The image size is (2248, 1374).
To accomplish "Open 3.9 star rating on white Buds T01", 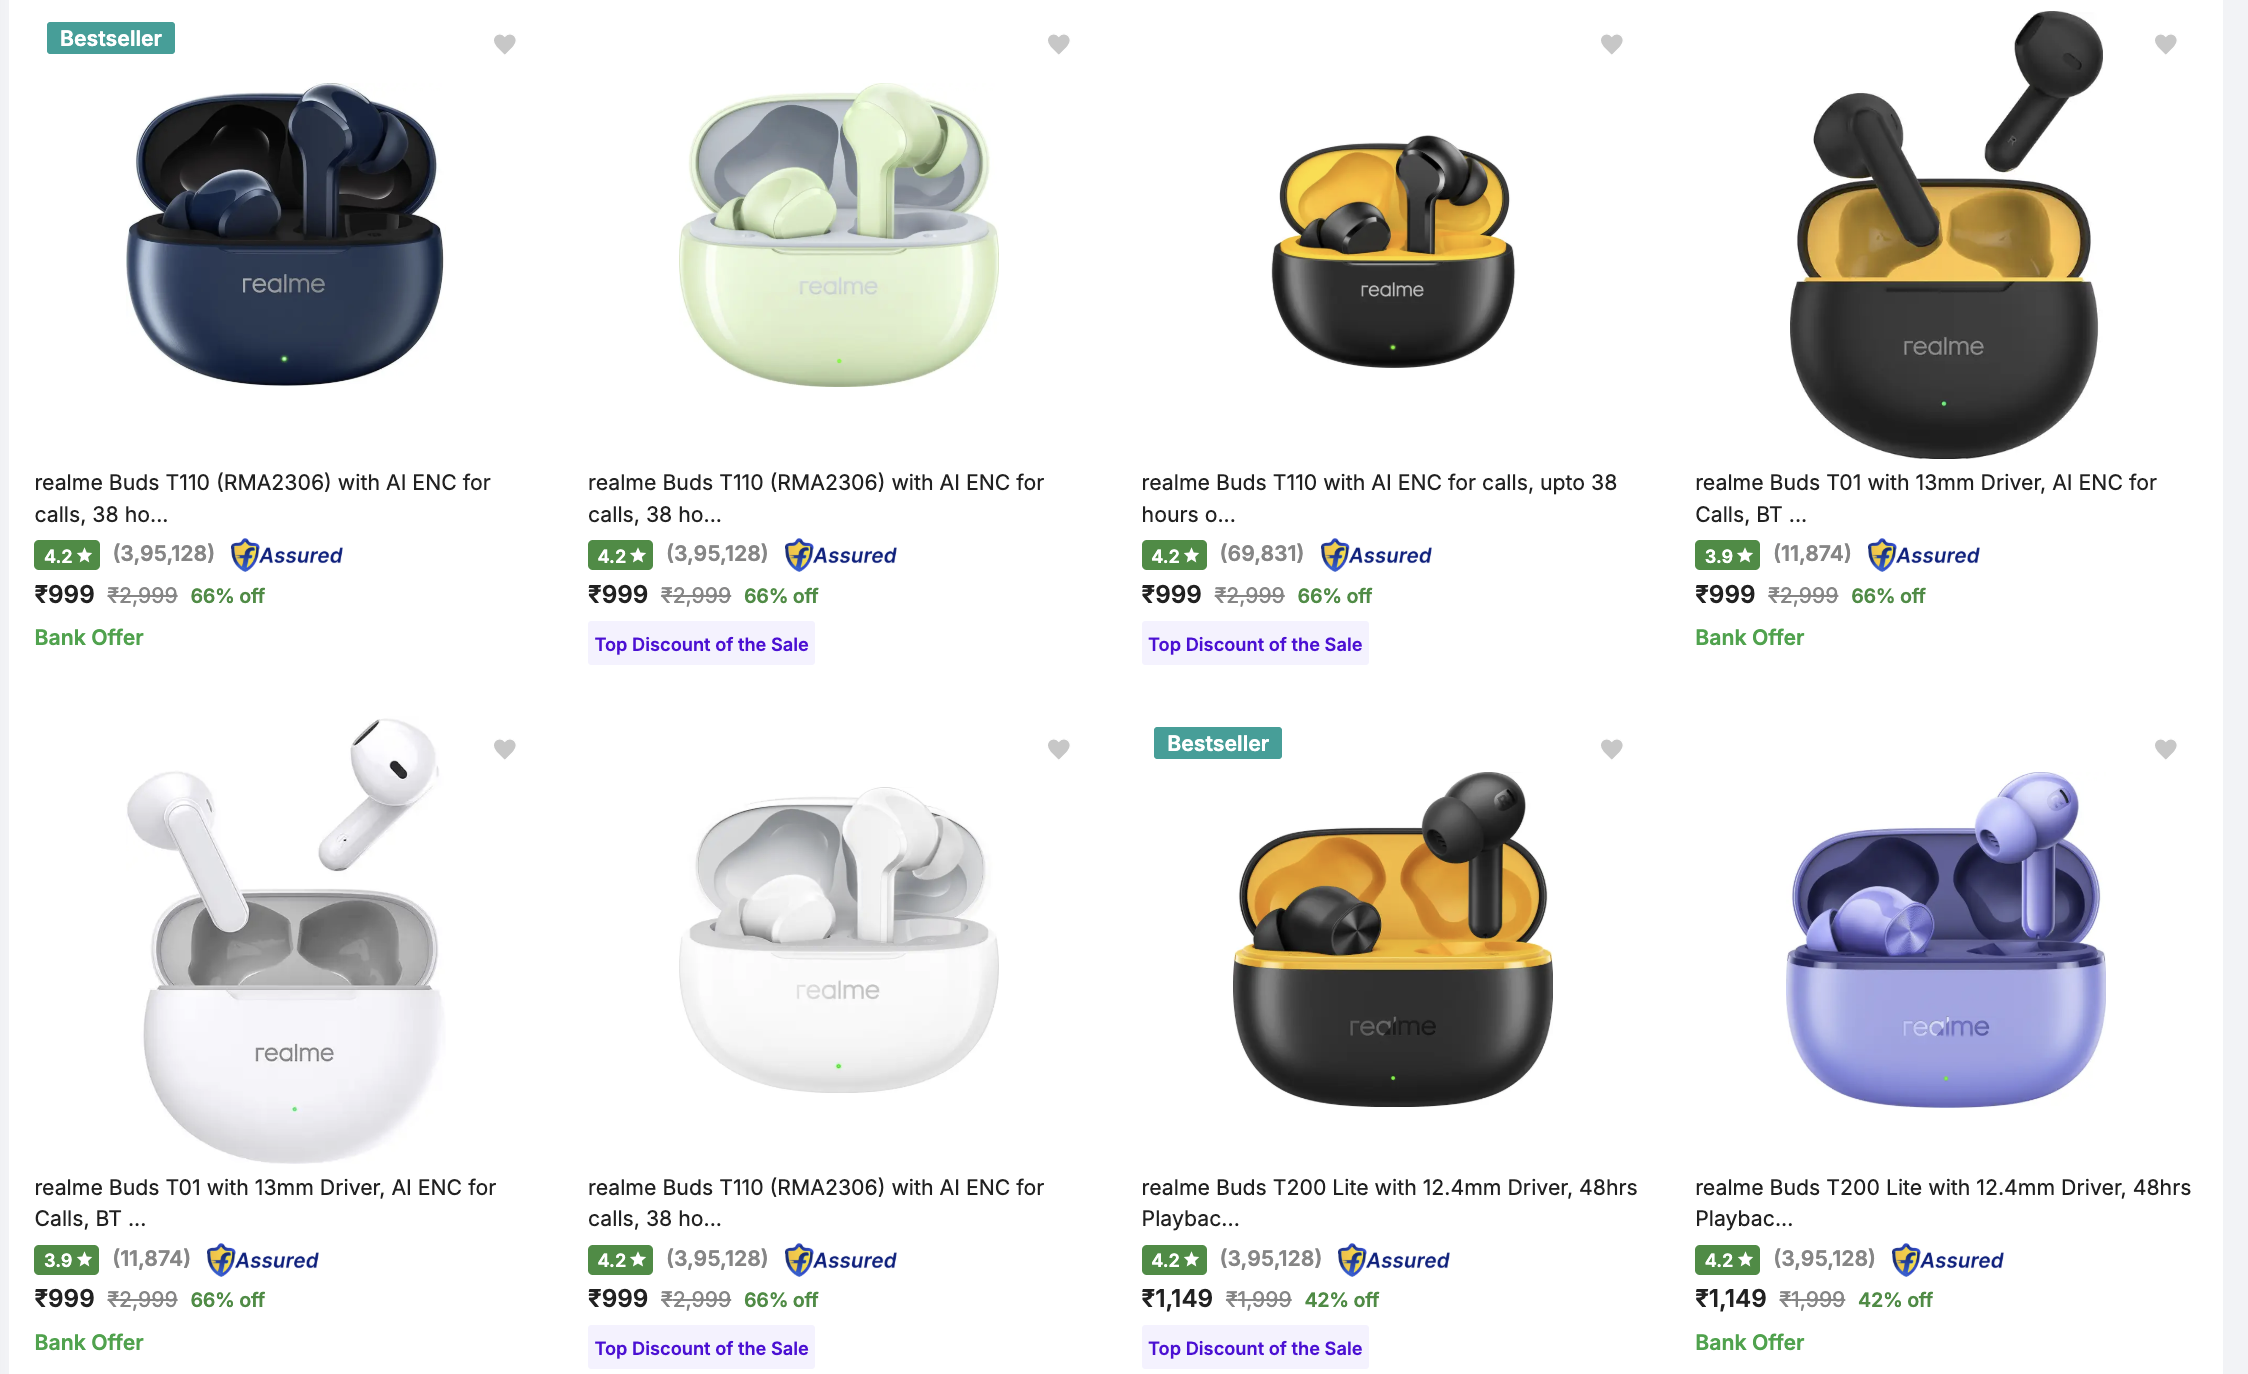I will click(67, 1260).
